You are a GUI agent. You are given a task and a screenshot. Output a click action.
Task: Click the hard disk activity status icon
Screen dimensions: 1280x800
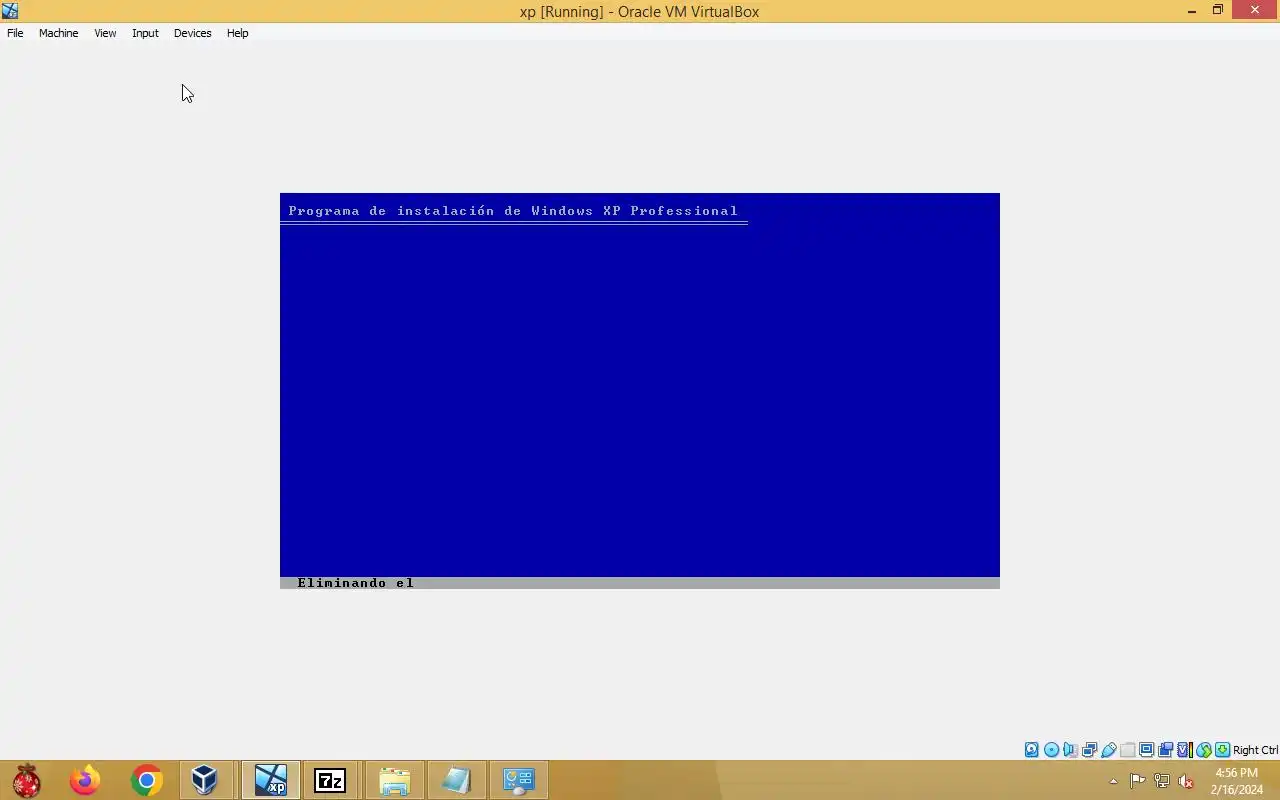point(1031,750)
